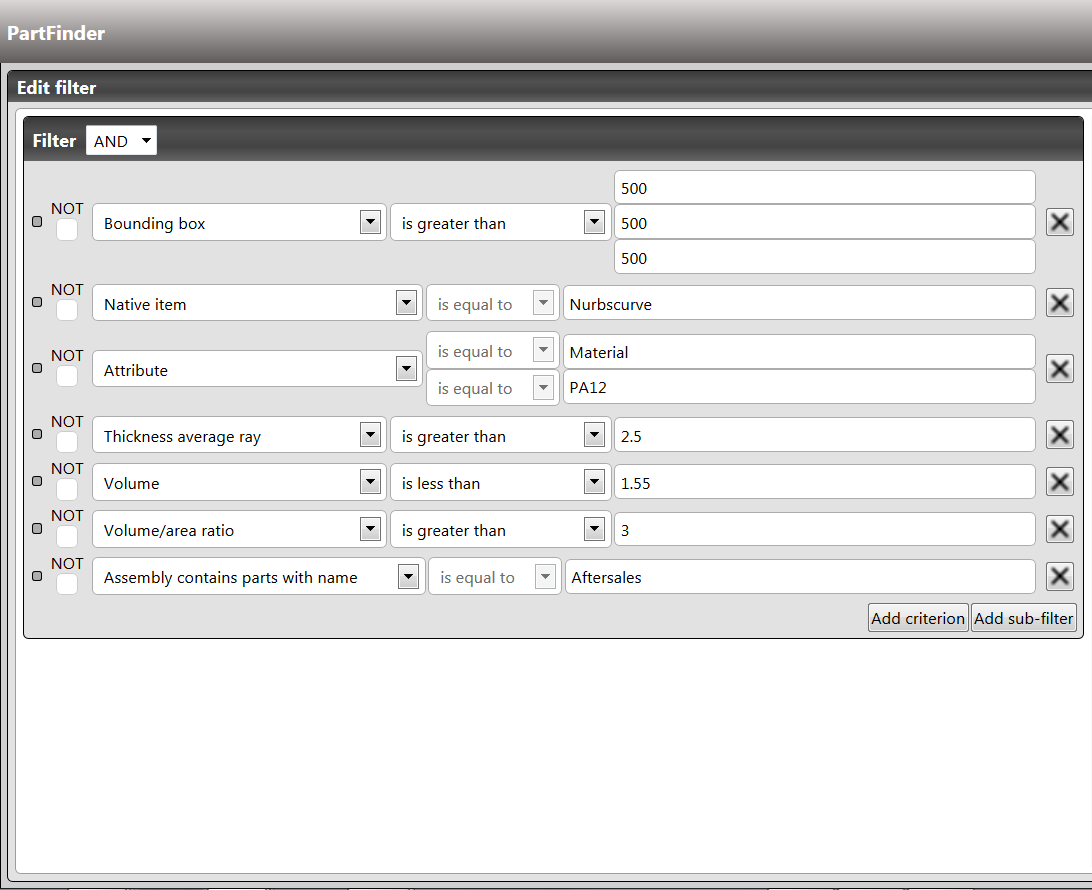The height and width of the screenshot is (890, 1092).
Task: Remove Assembly contains parts criterion
Action: pos(1060,577)
